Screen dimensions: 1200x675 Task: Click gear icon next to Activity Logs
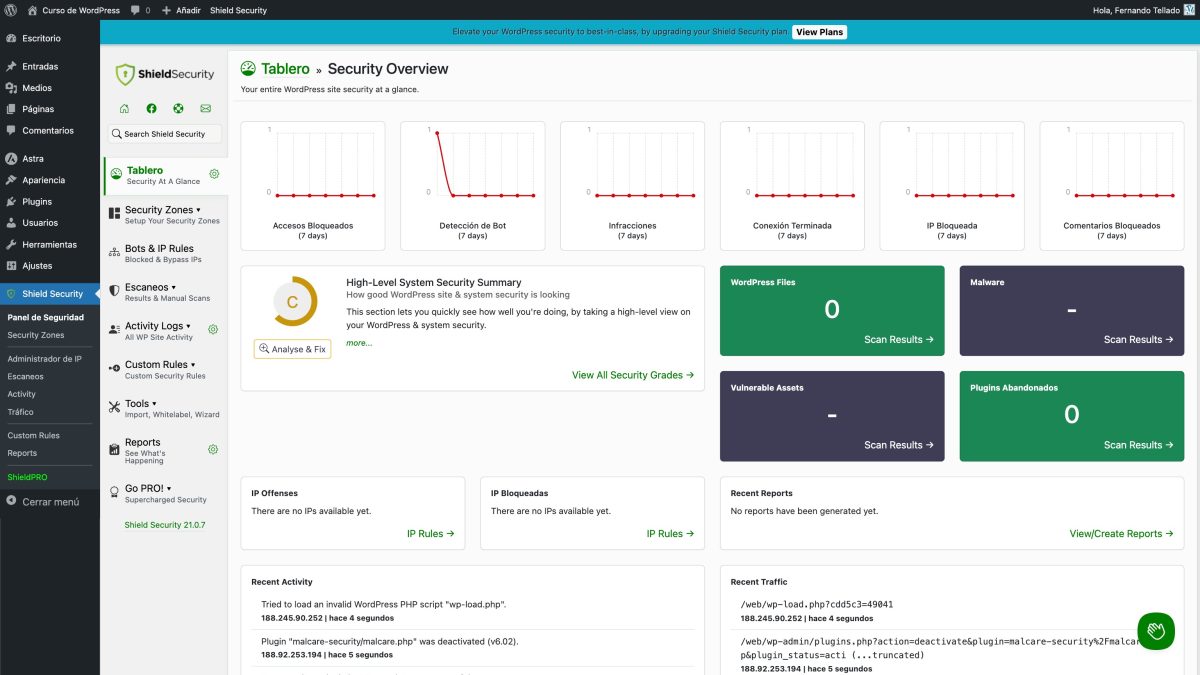click(213, 329)
